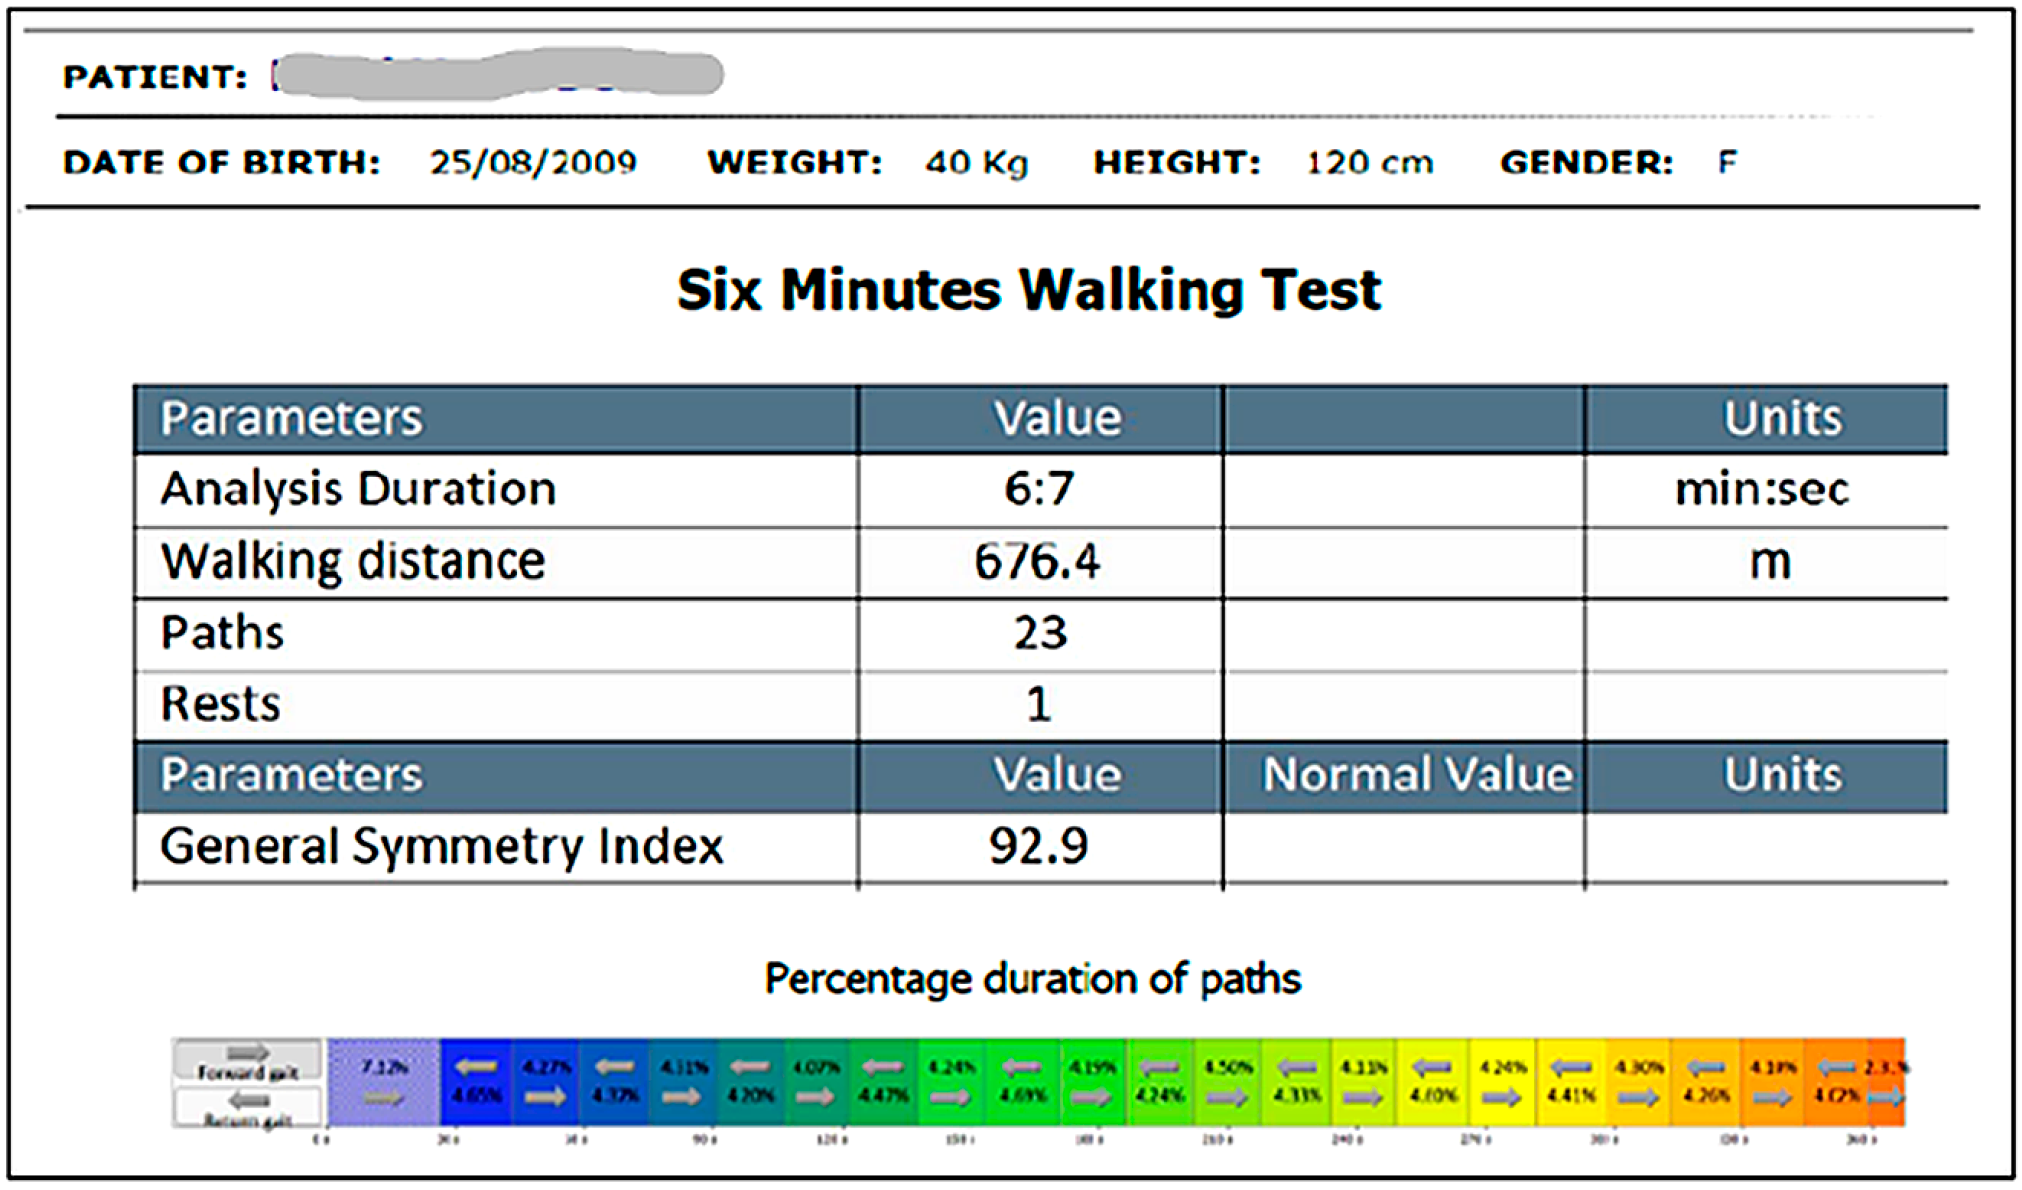Select the Walking distance value 676.4
2022x1190 pixels.
1037,562
